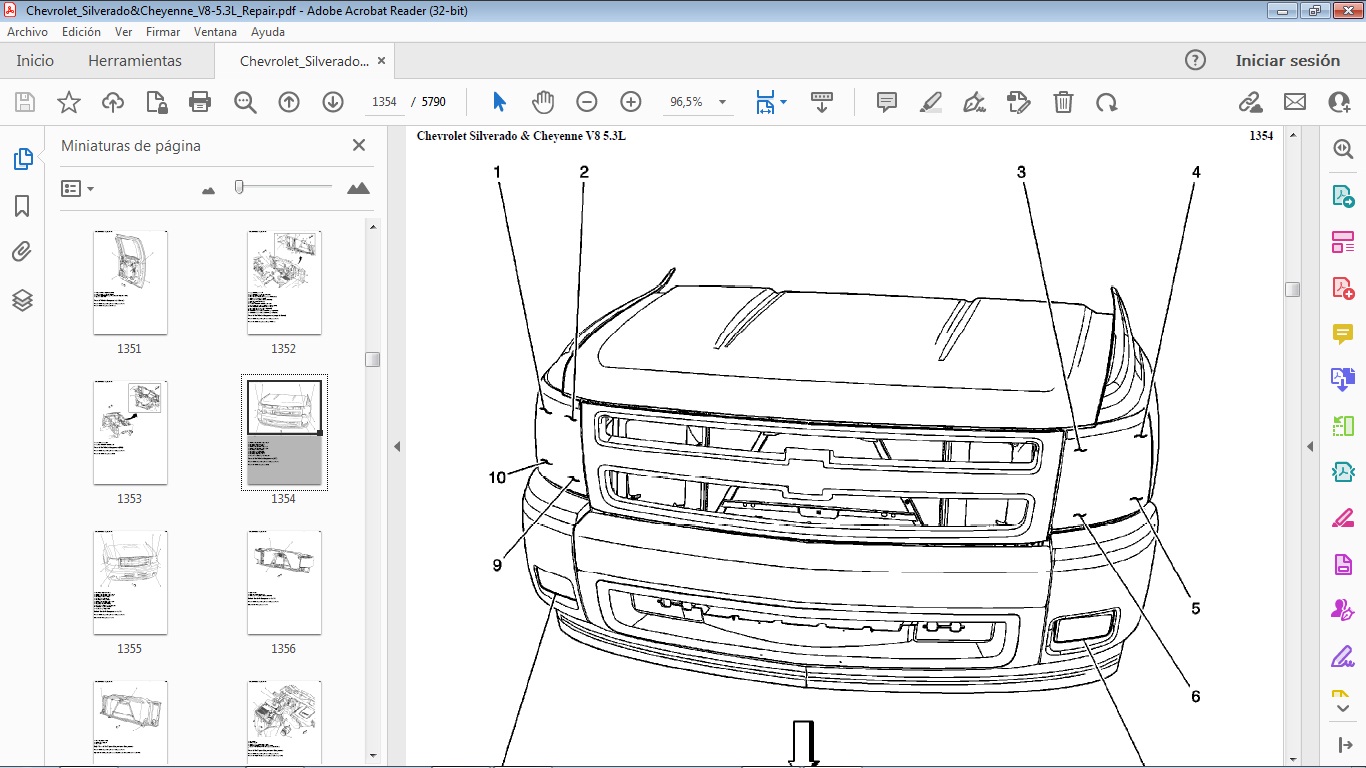Image resolution: width=1366 pixels, height=768 pixels.
Task: Click the cloud upload icon
Action: [x=113, y=102]
